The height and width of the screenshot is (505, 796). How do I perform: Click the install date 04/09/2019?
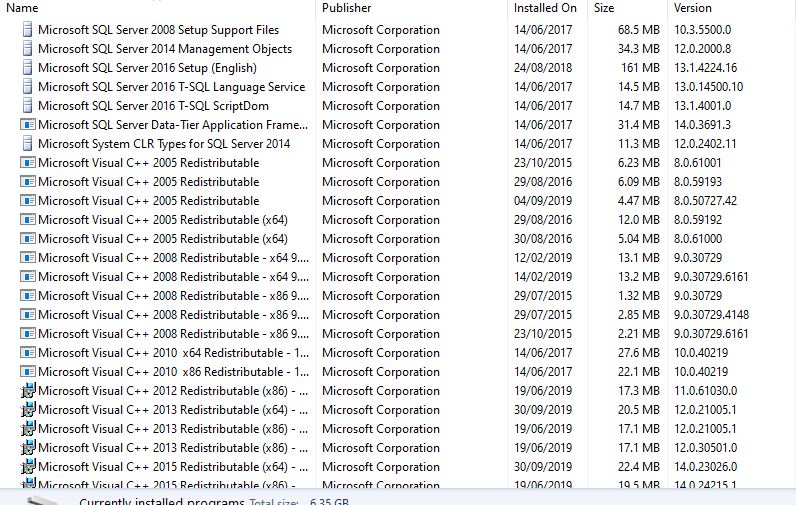click(543, 201)
